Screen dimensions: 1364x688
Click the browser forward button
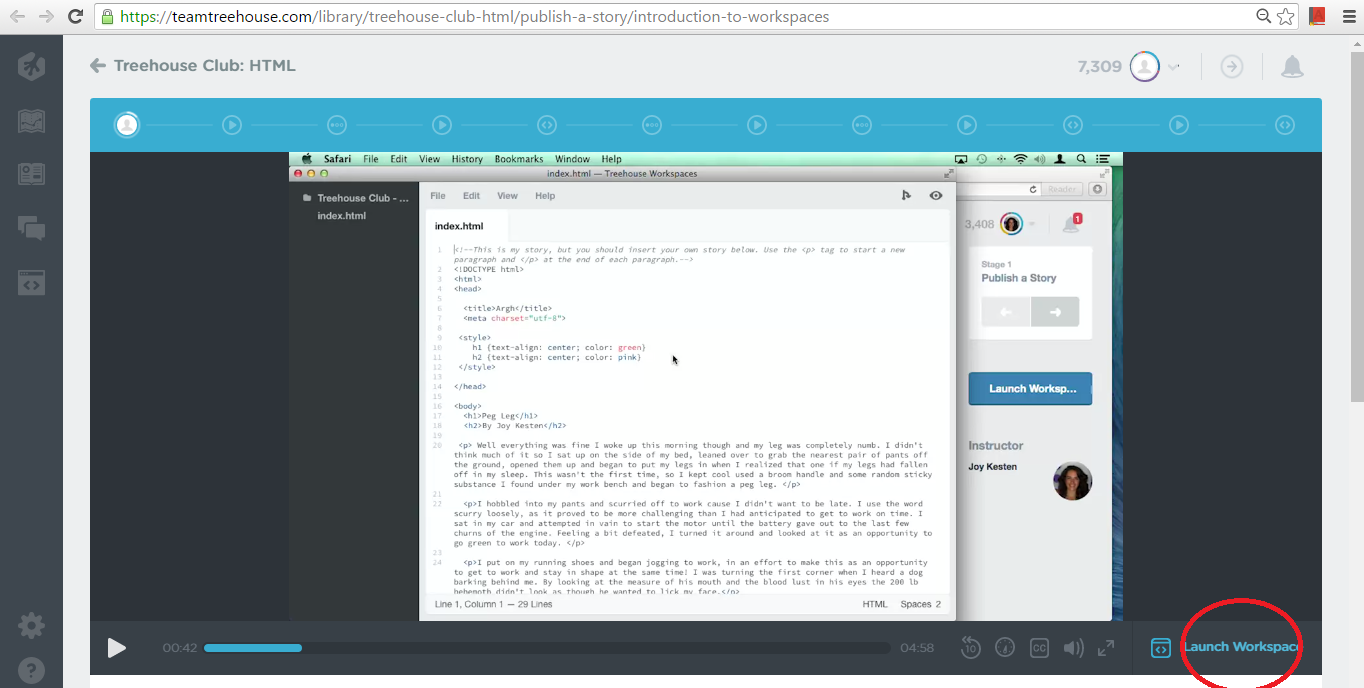tap(46, 16)
